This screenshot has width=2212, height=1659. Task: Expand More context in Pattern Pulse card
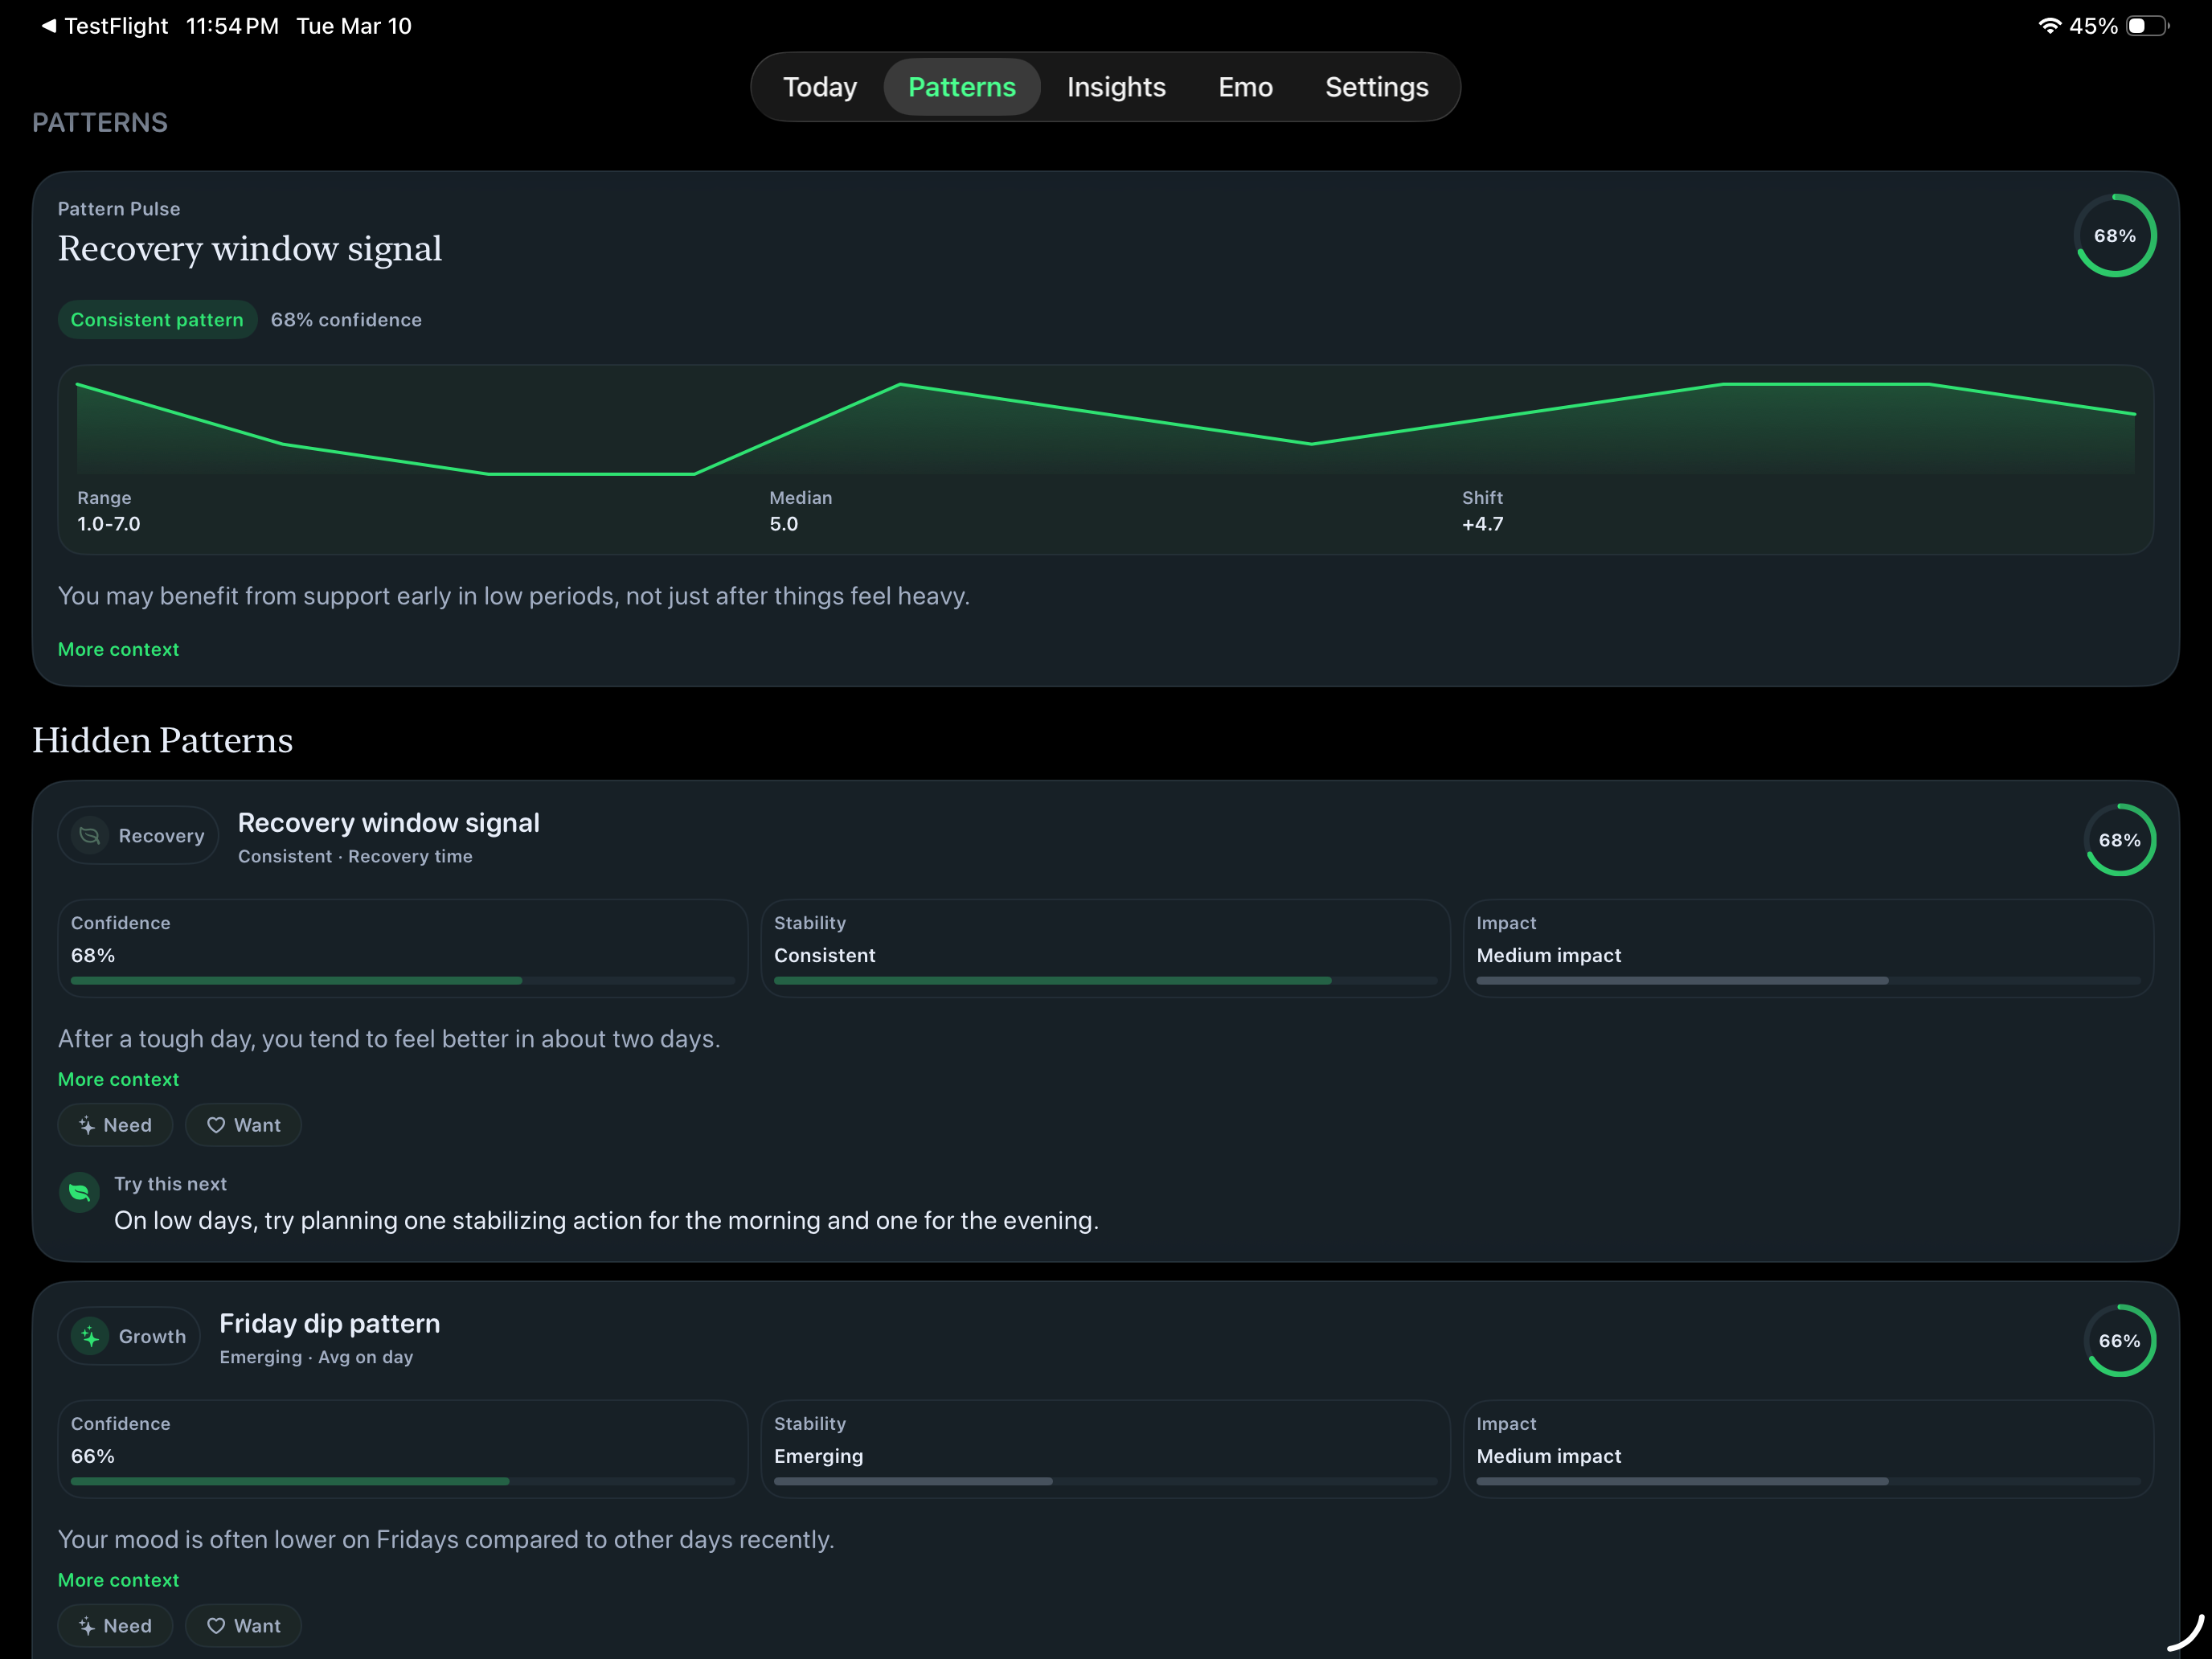118,649
